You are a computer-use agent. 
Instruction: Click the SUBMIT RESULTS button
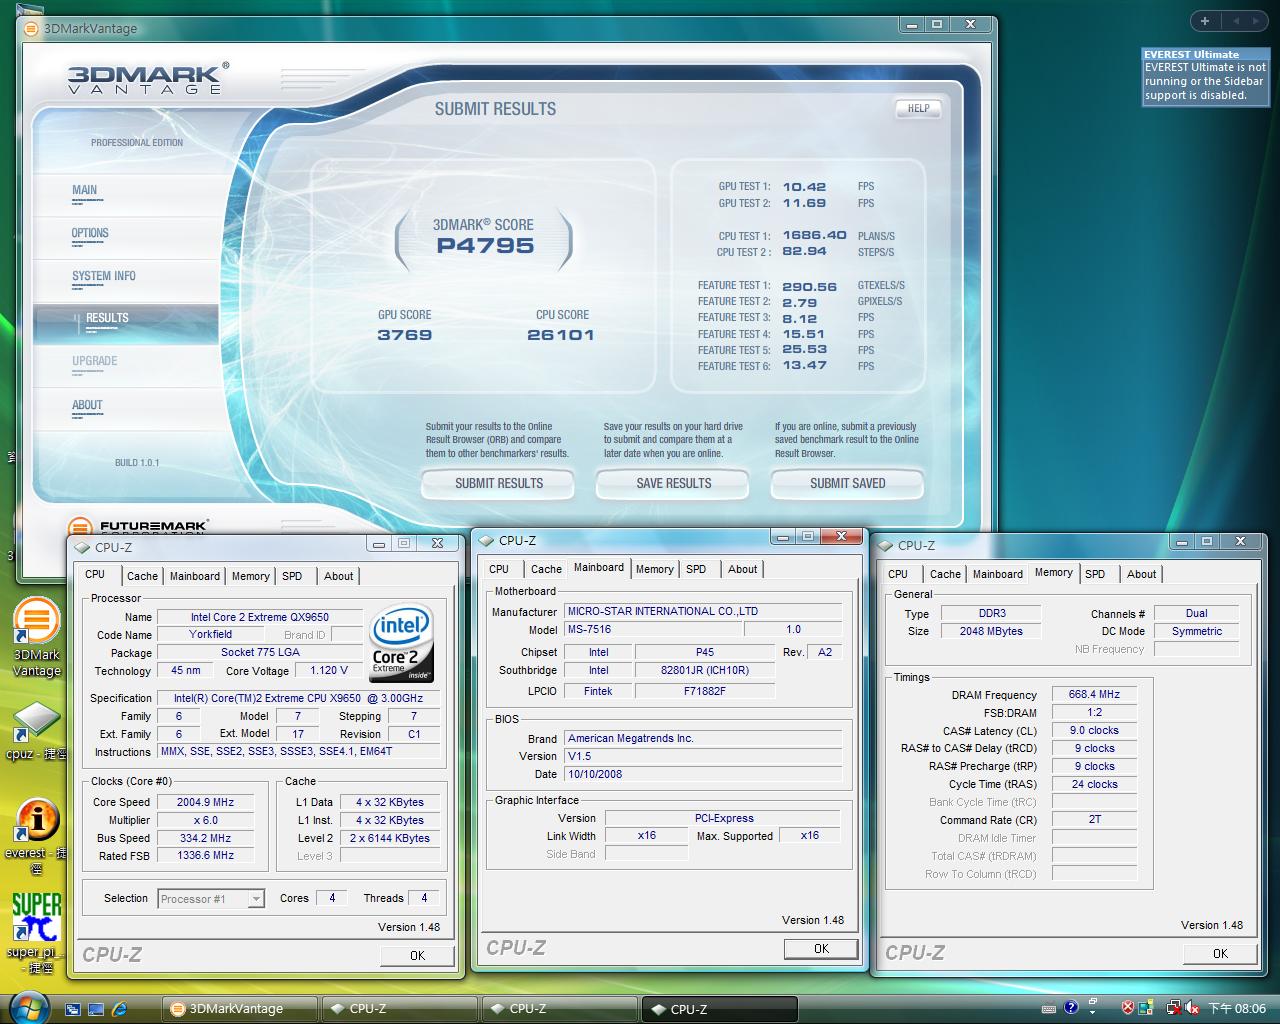coord(498,484)
